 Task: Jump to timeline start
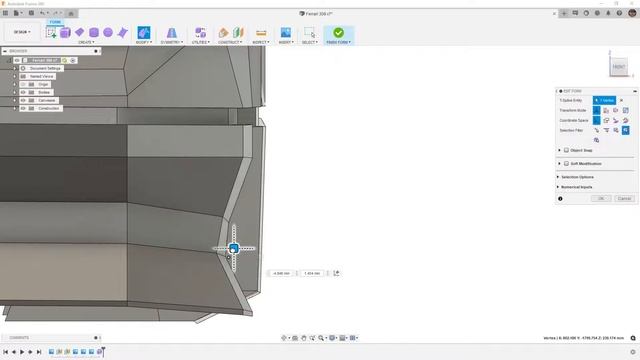[x=5, y=352]
